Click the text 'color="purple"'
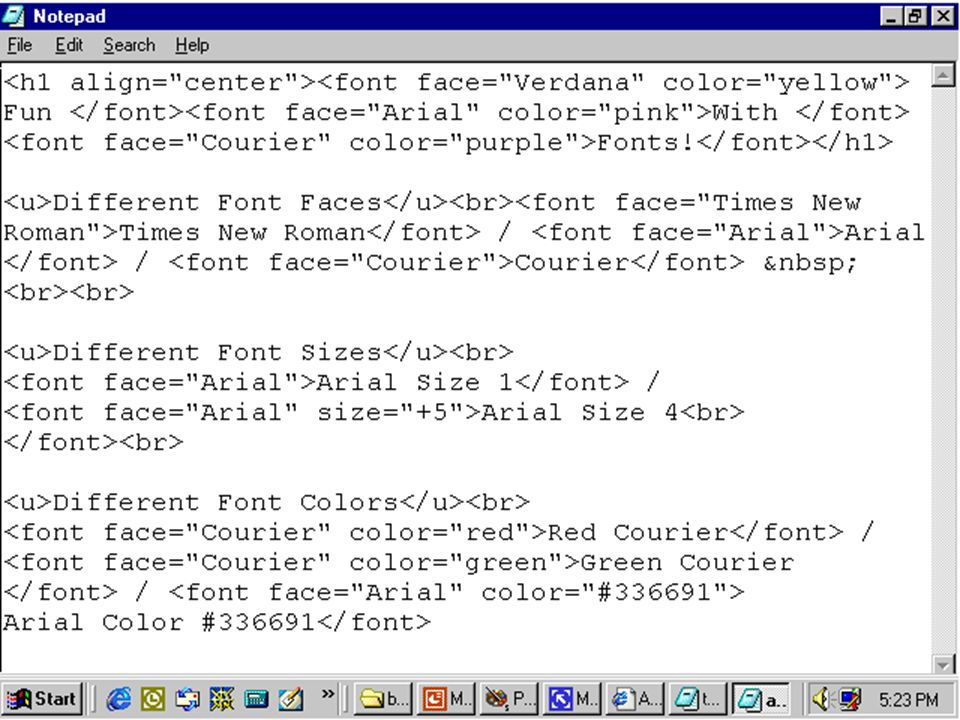 [465, 144]
